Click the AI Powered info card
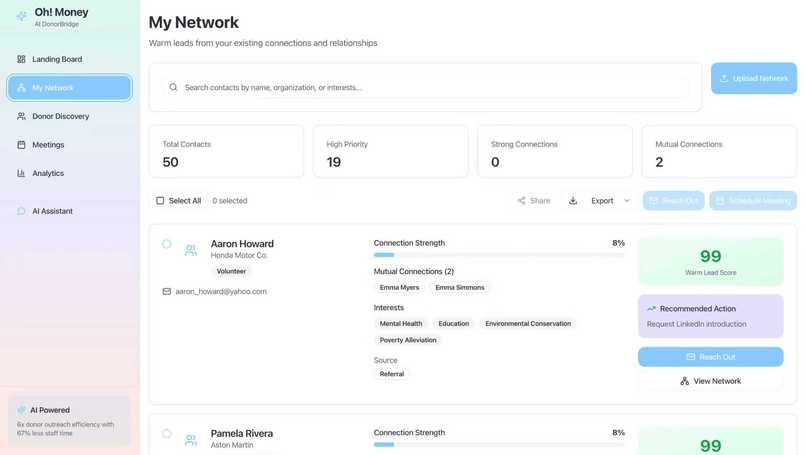Viewport: 806px width, 455px height. [x=69, y=421]
